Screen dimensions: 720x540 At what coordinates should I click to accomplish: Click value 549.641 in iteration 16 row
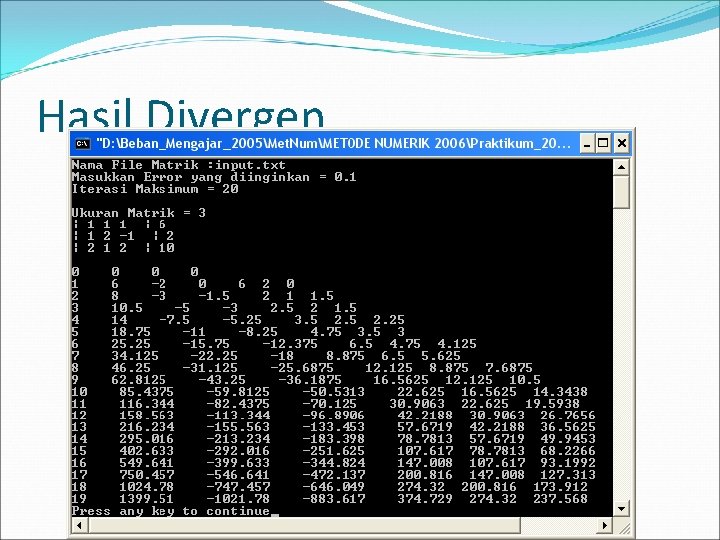[146, 463]
